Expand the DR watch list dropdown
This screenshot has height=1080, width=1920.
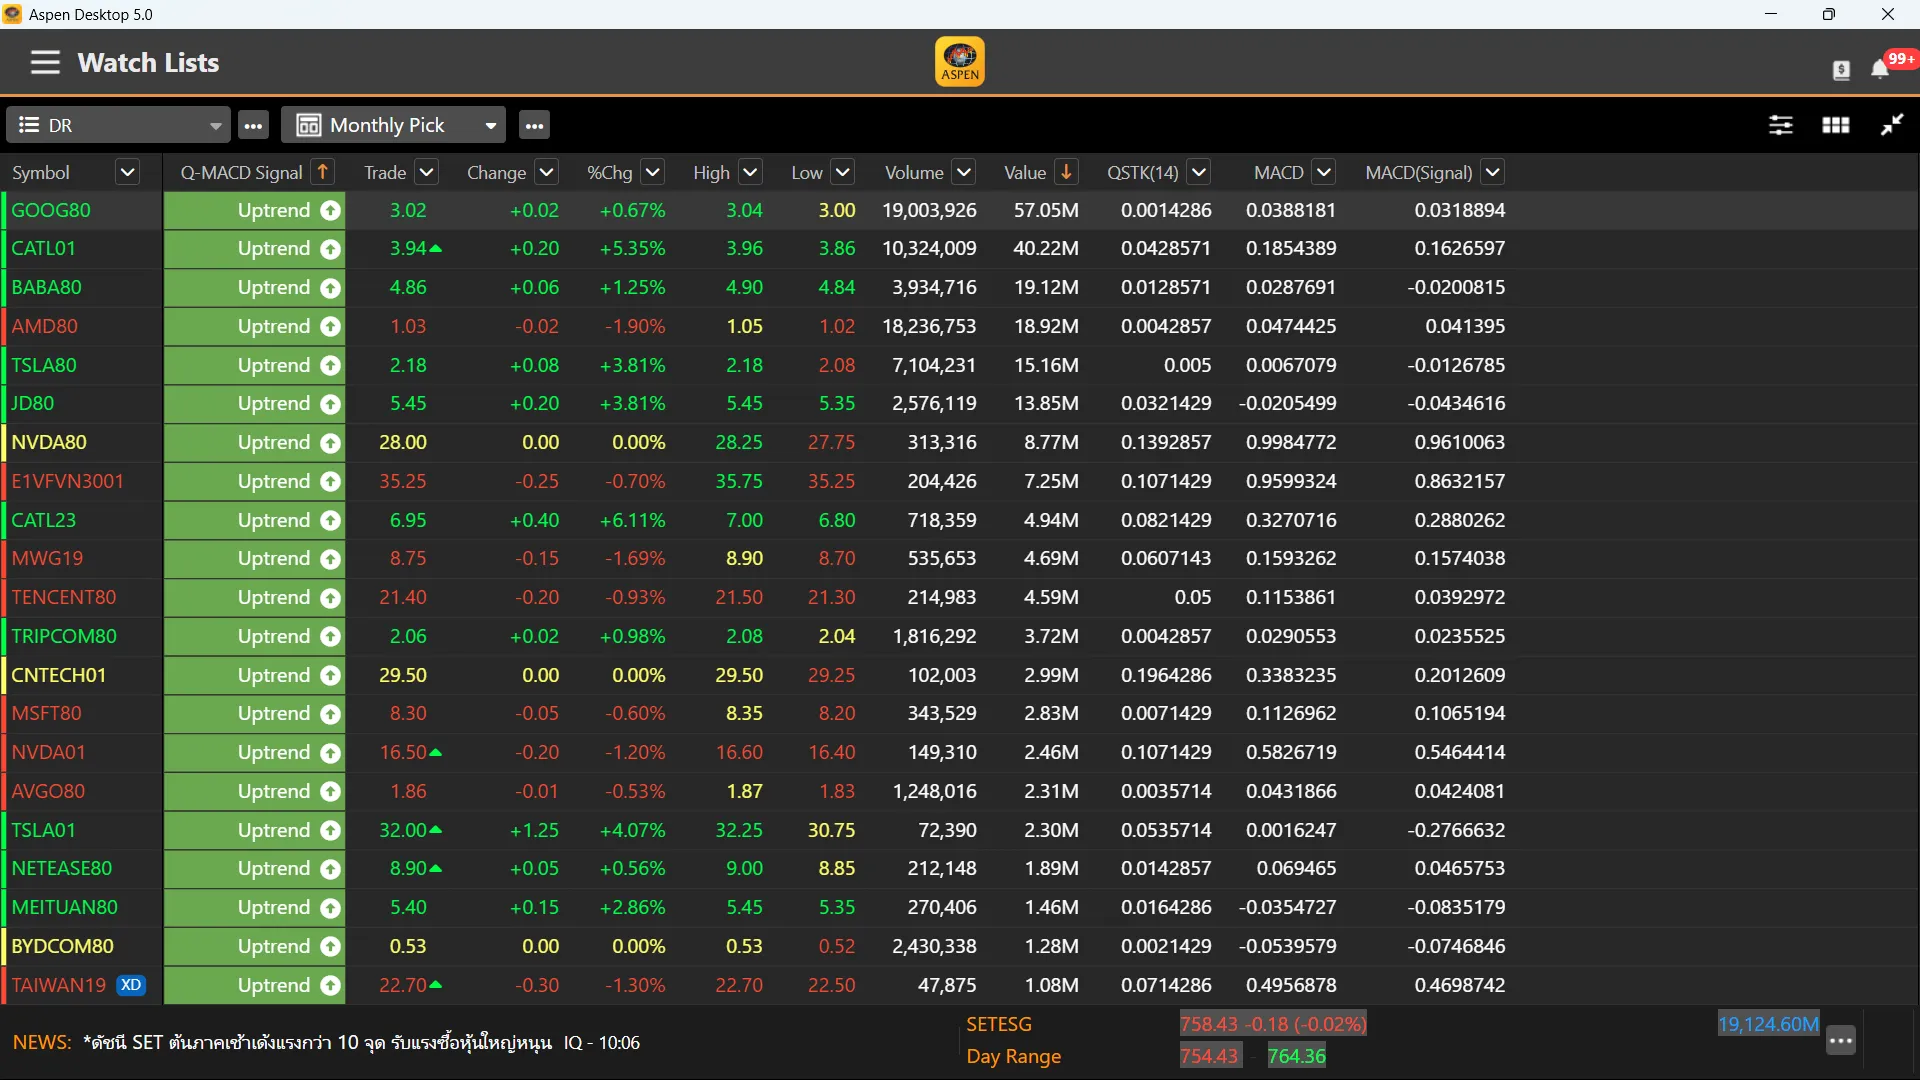pyautogui.click(x=215, y=126)
